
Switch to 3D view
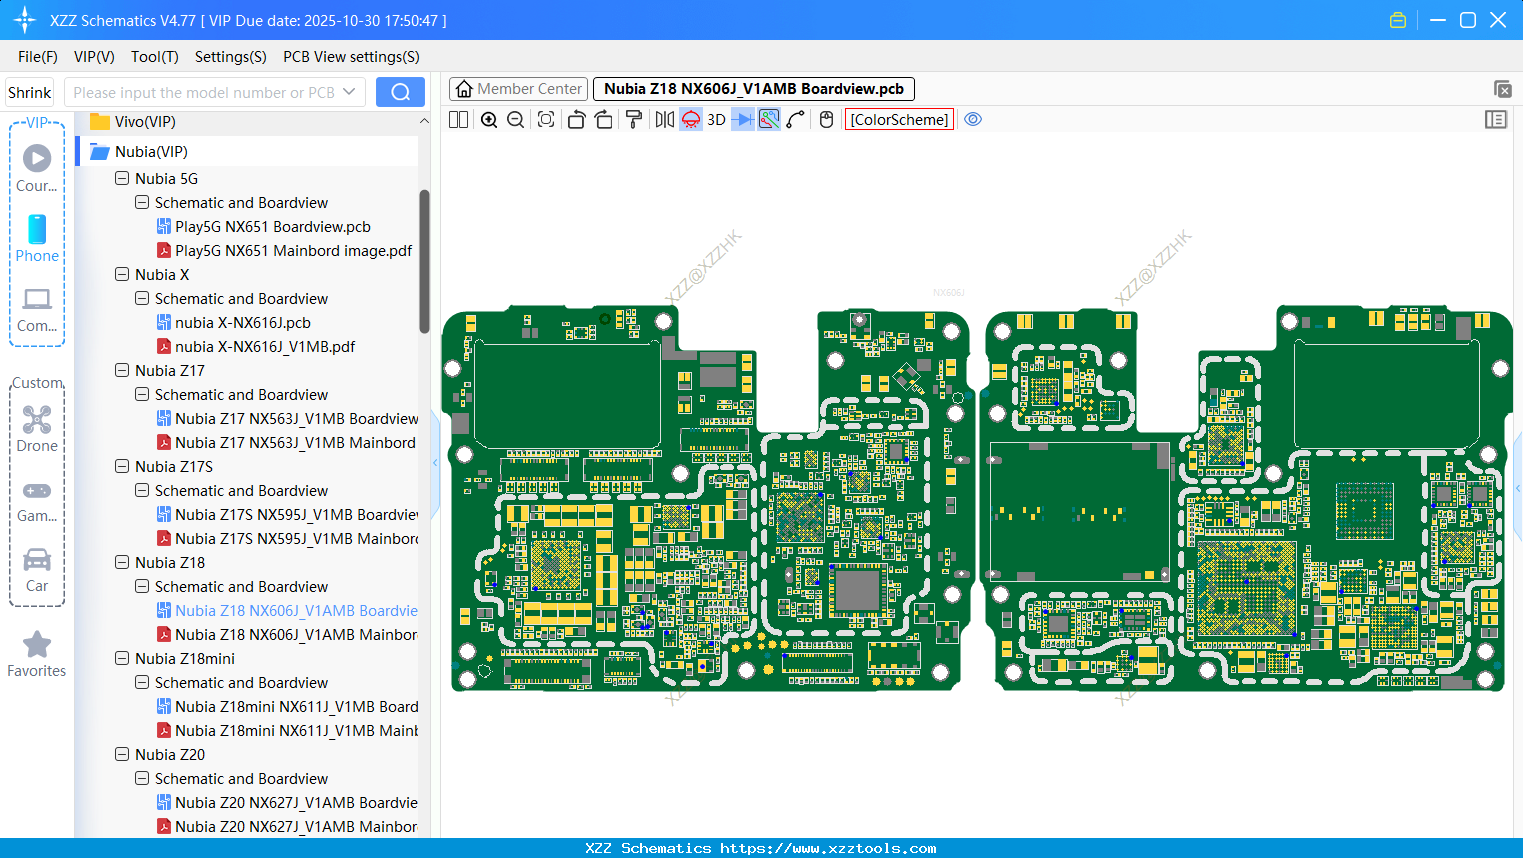coord(716,119)
